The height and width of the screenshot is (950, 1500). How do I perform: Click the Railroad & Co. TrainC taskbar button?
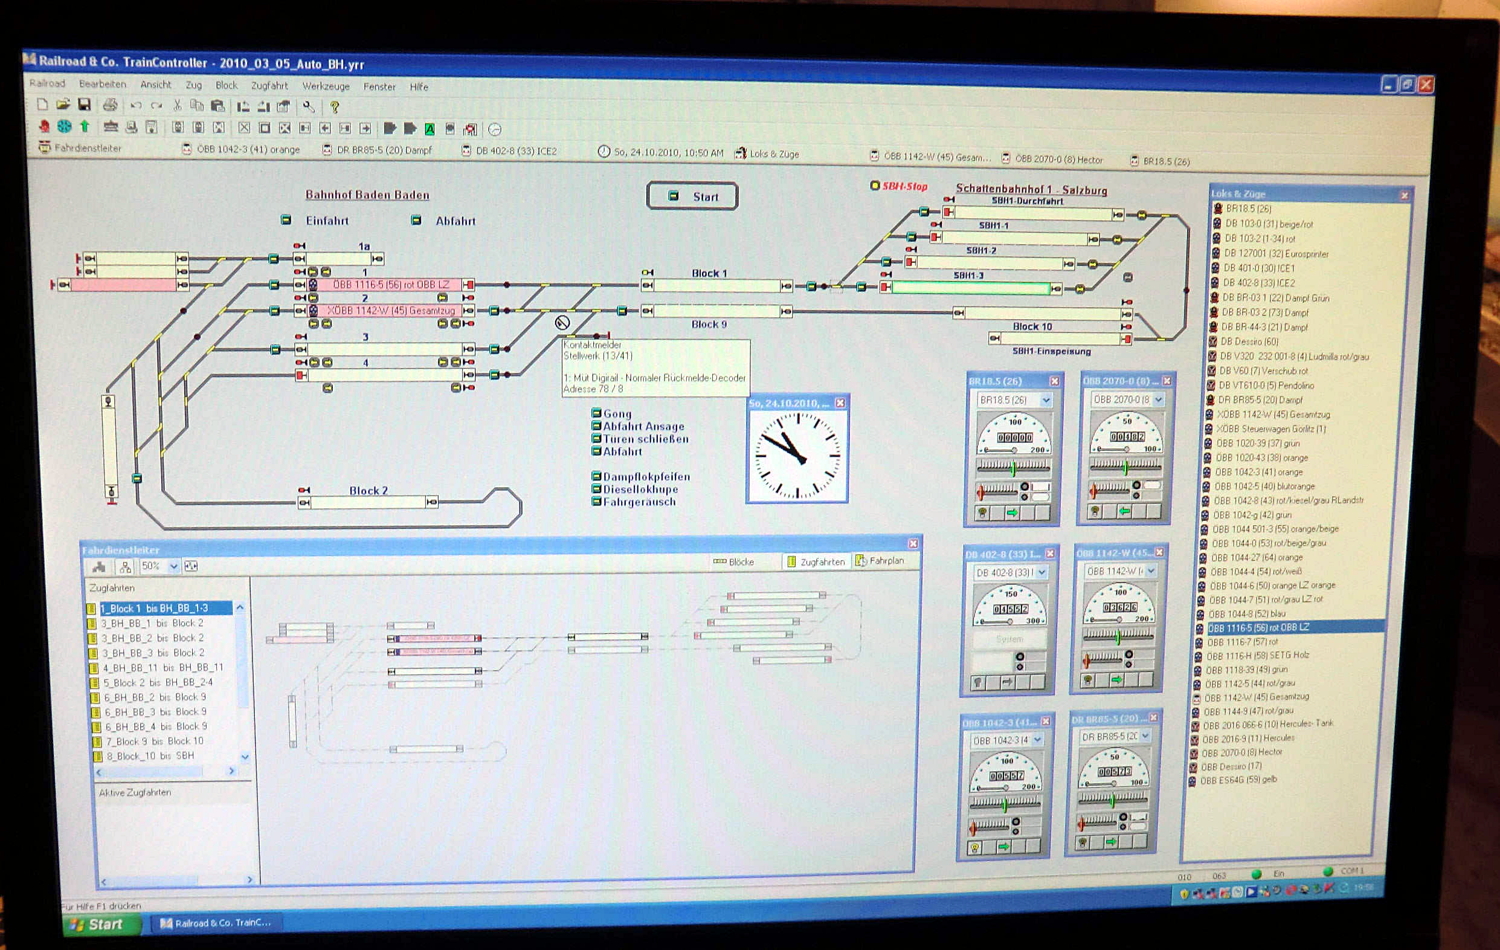(x=216, y=923)
